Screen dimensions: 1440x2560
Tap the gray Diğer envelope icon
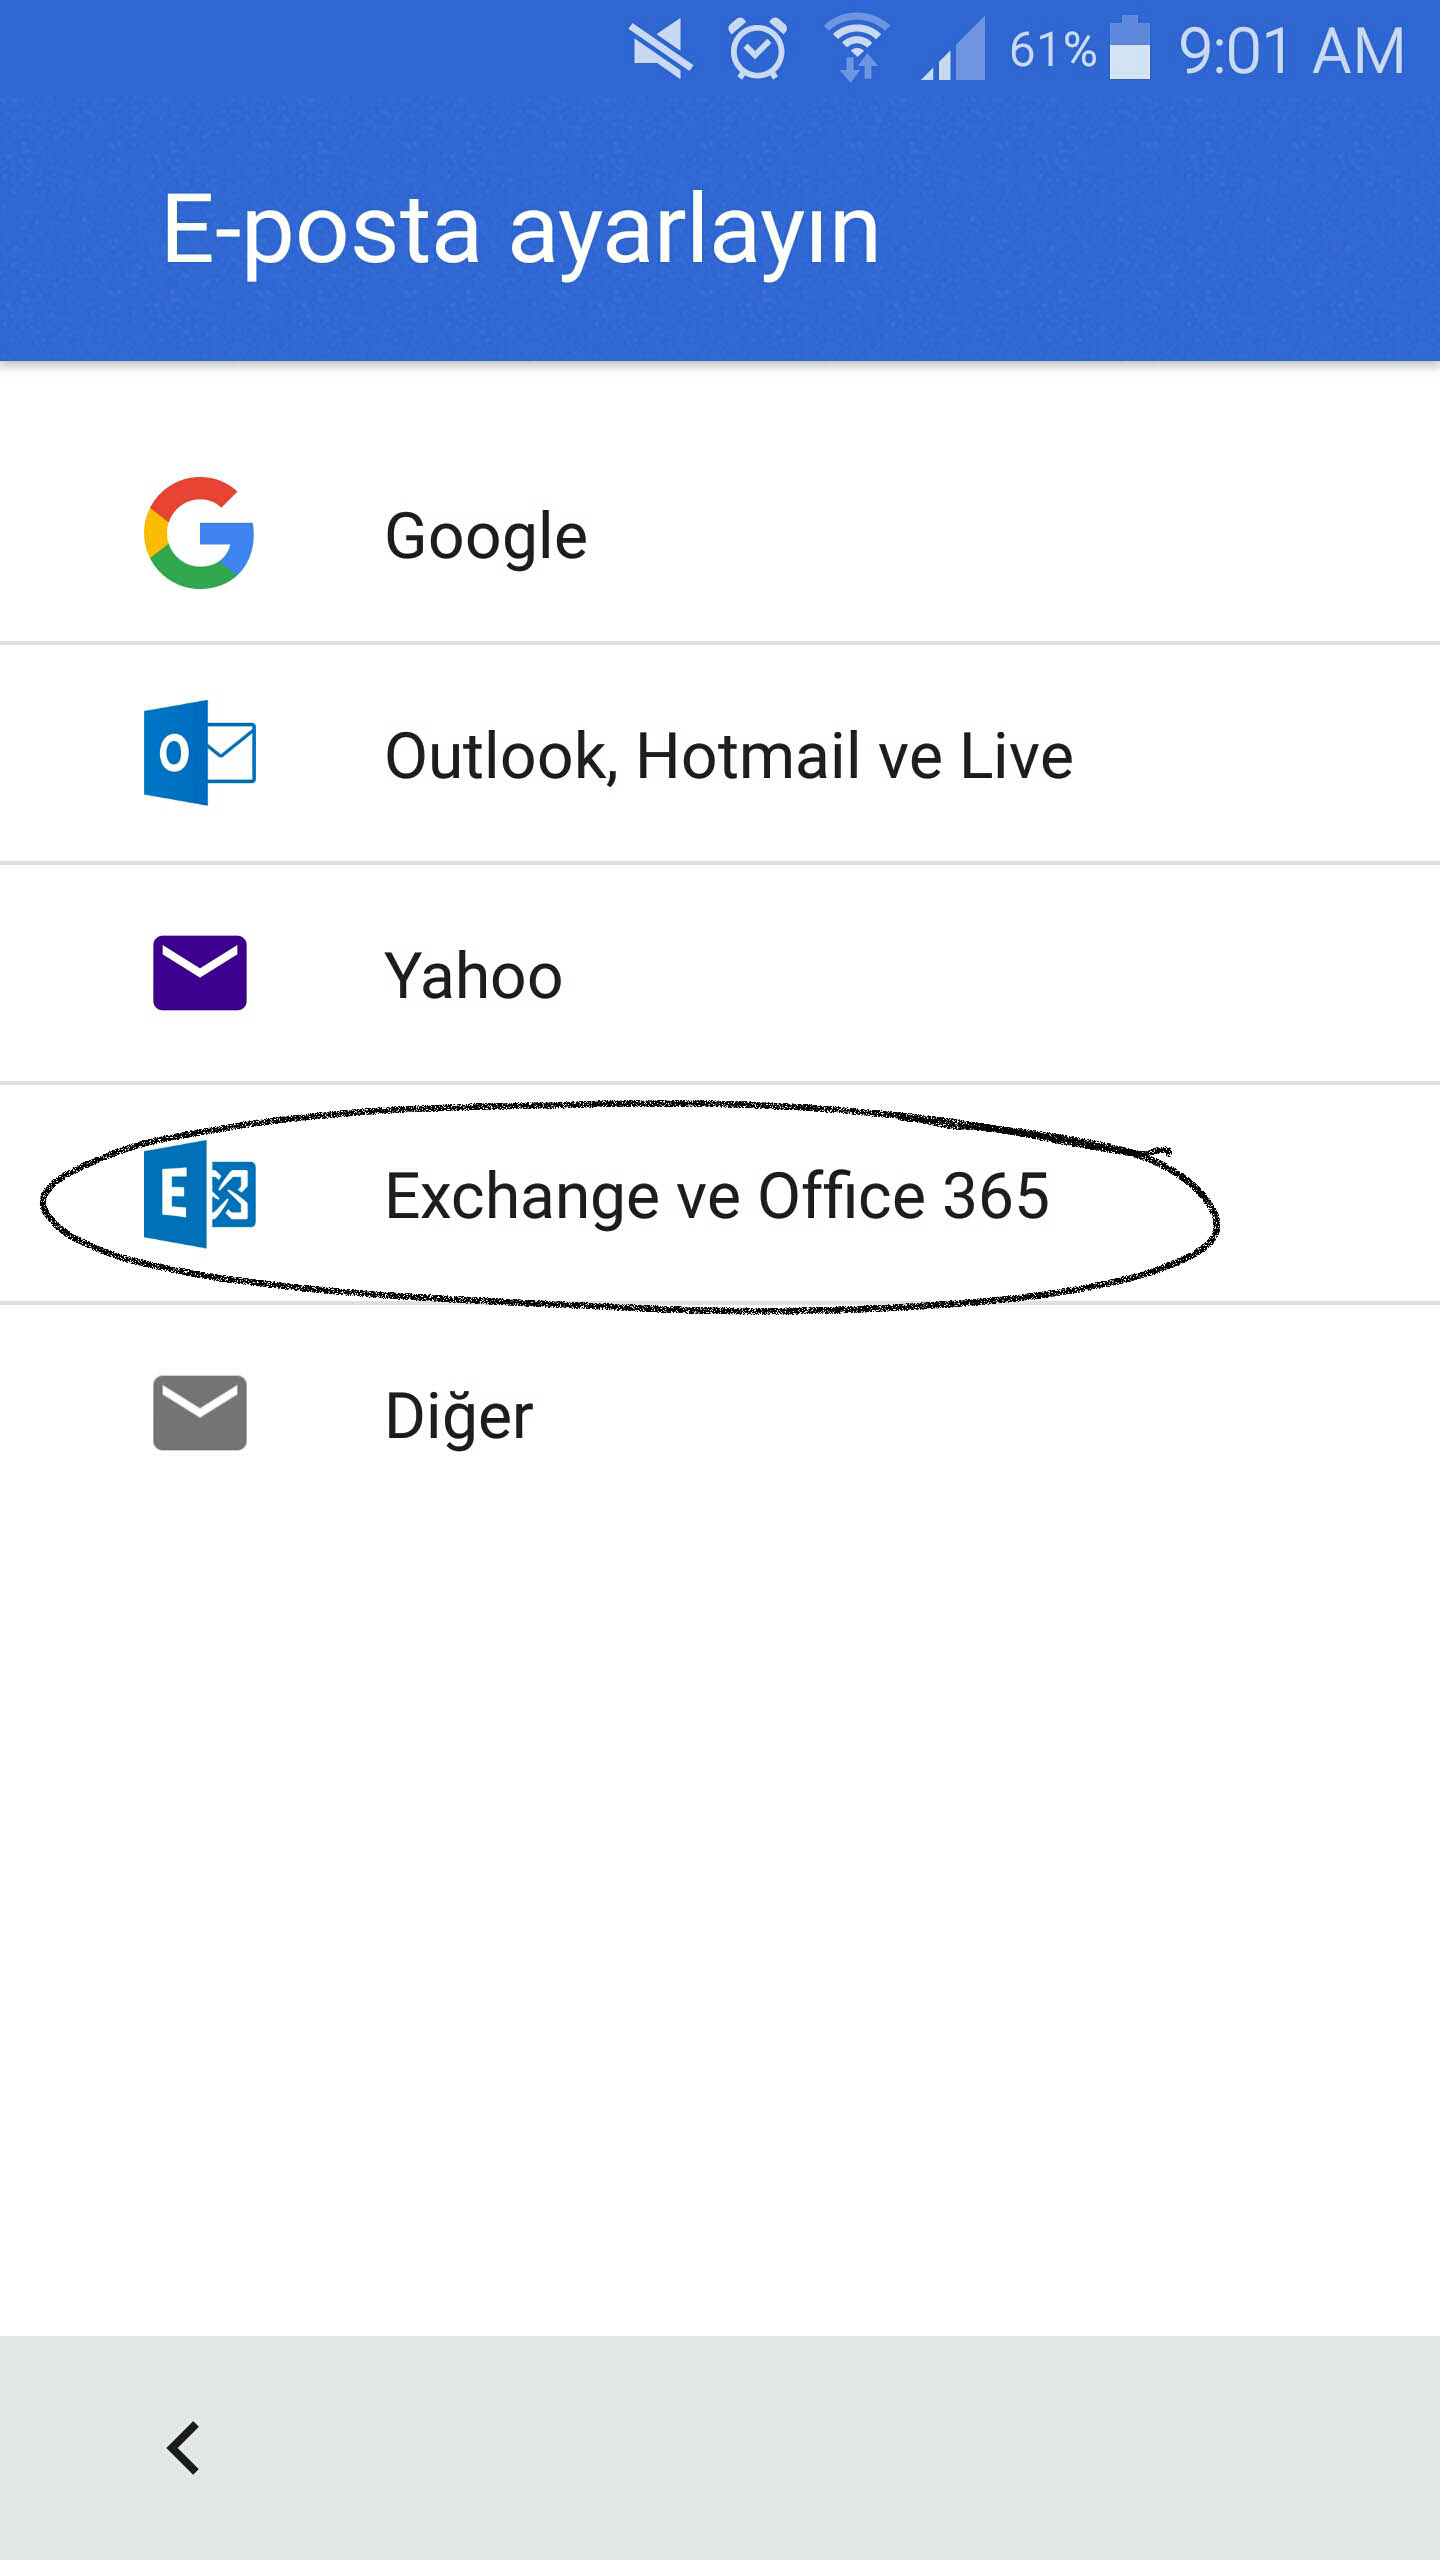199,1413
